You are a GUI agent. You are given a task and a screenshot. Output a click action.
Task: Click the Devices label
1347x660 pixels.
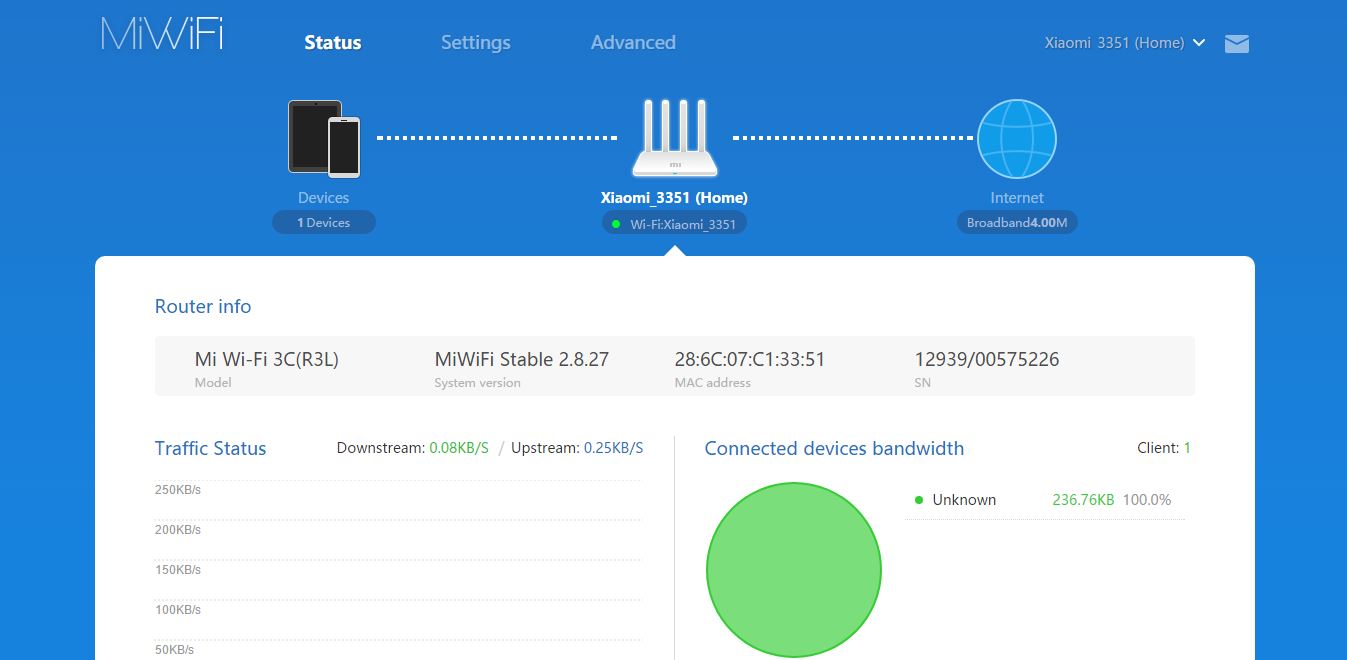[x=324, y=198]
